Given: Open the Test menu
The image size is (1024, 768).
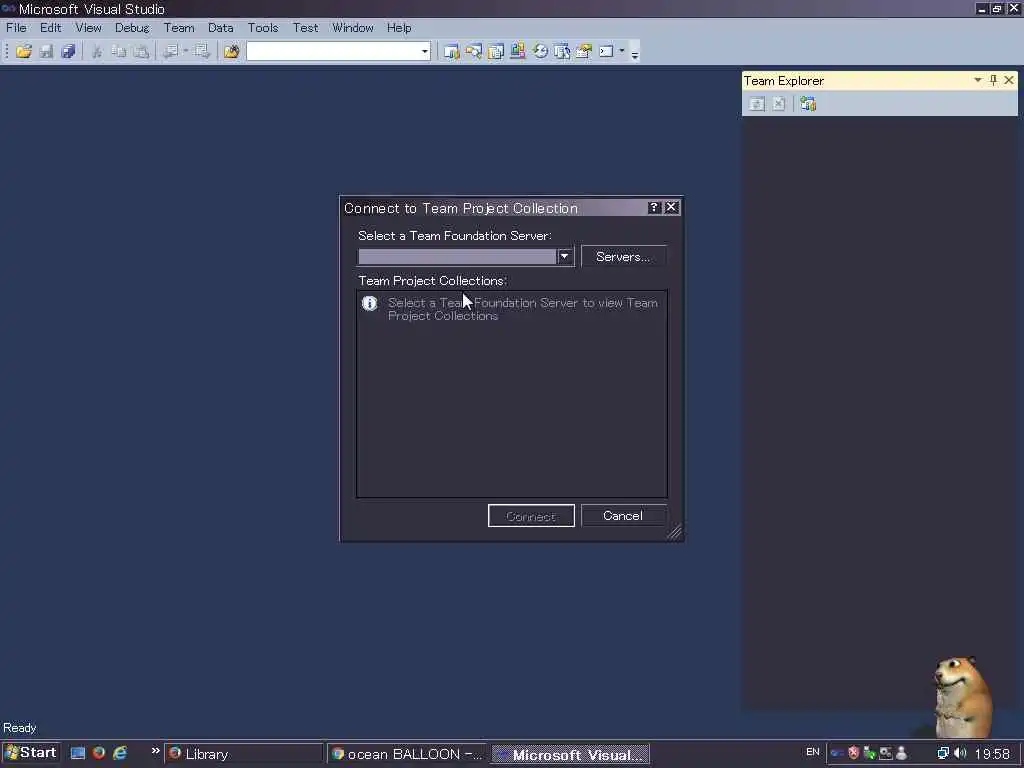Looking at the screenshot, I should pos(305,27).
